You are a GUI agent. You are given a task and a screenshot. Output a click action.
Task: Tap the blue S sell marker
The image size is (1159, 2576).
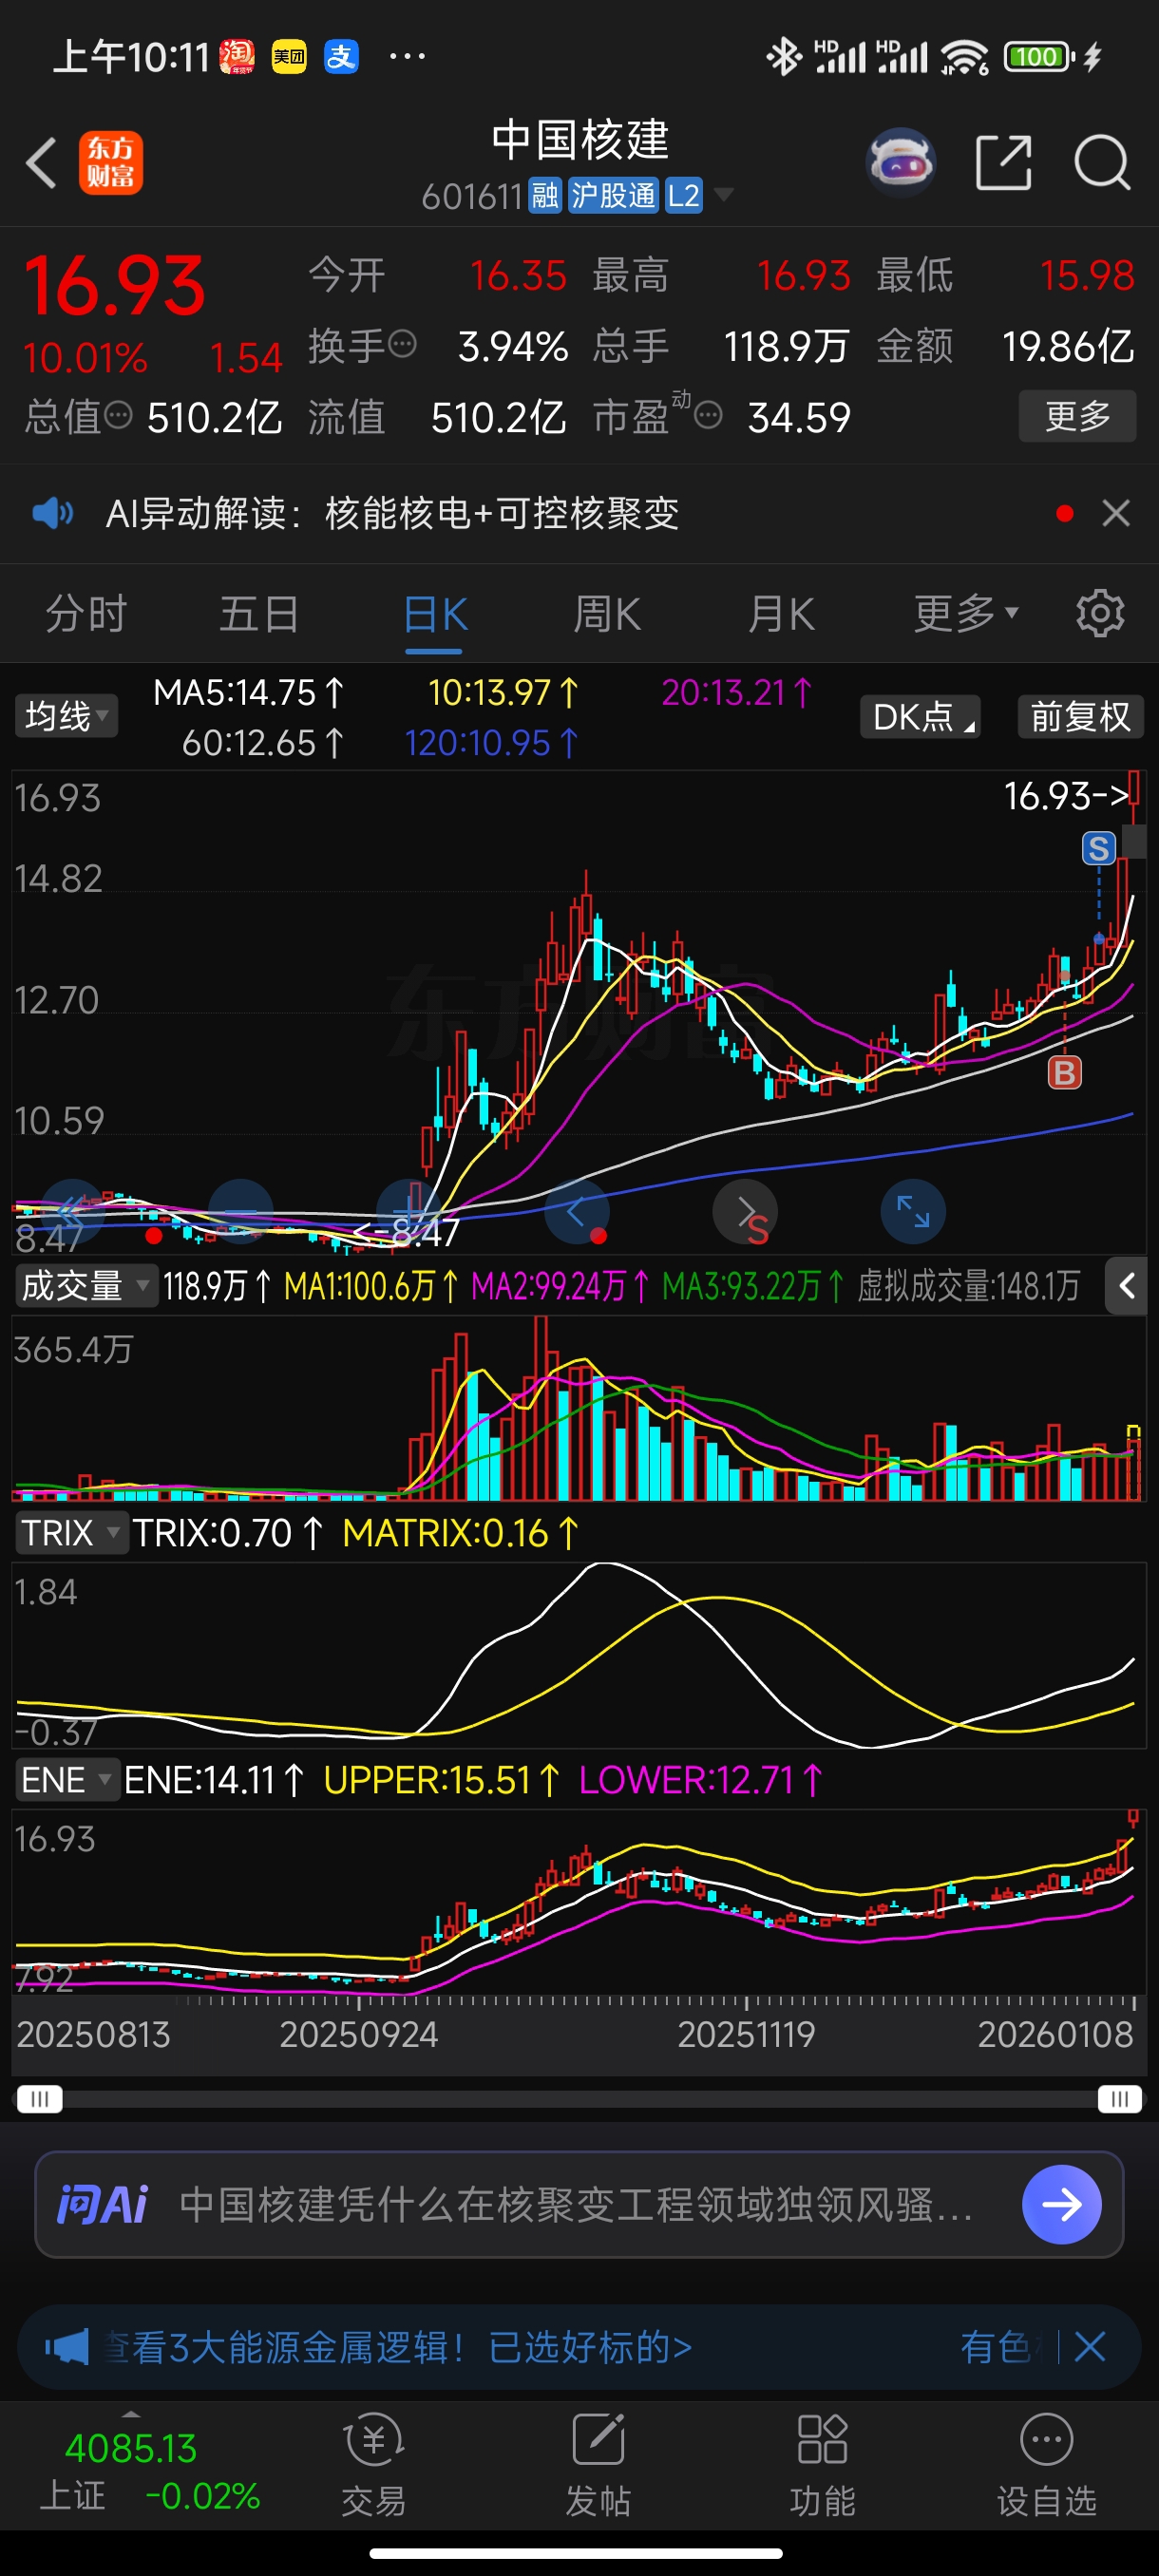point(1098,848)
